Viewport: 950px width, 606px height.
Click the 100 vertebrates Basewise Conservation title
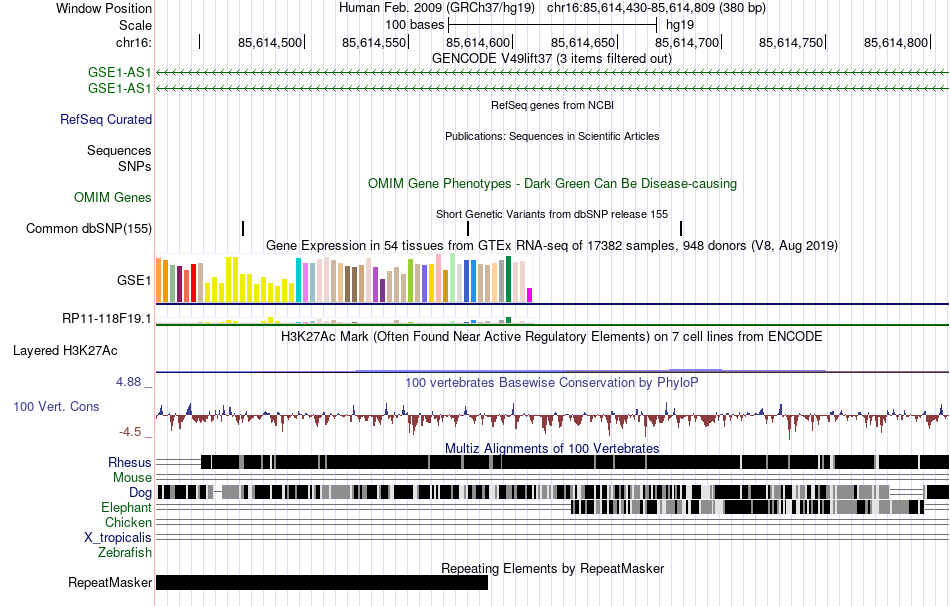point(552,382)
